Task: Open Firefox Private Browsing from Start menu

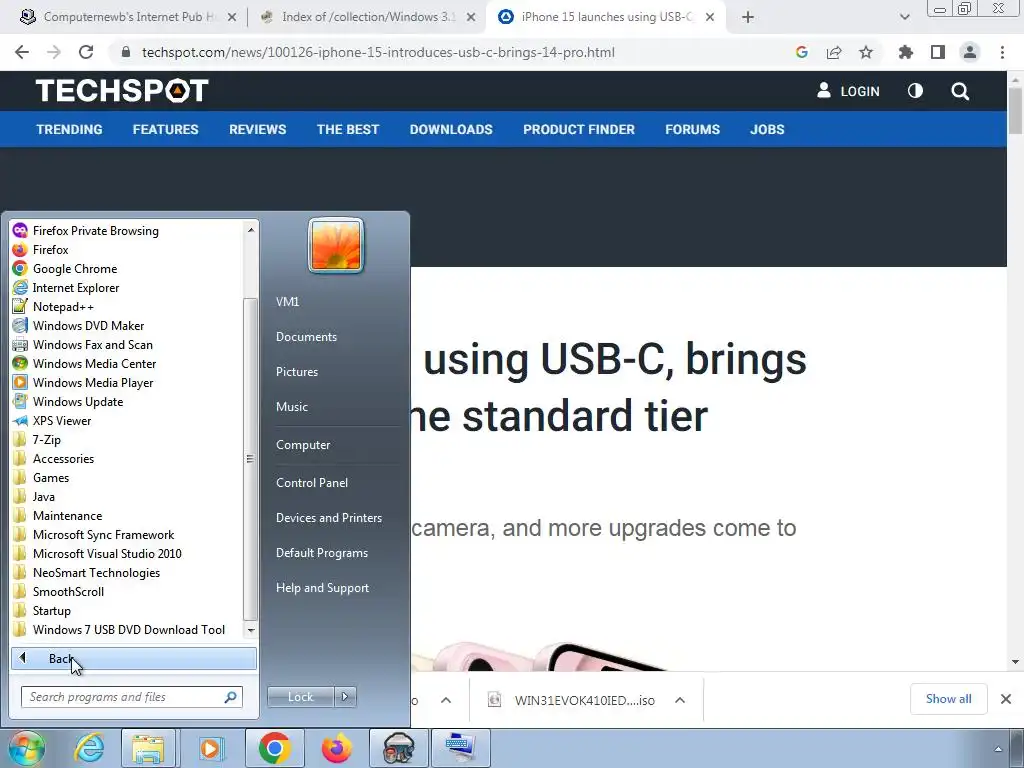Action: click(x=95, y=231)
